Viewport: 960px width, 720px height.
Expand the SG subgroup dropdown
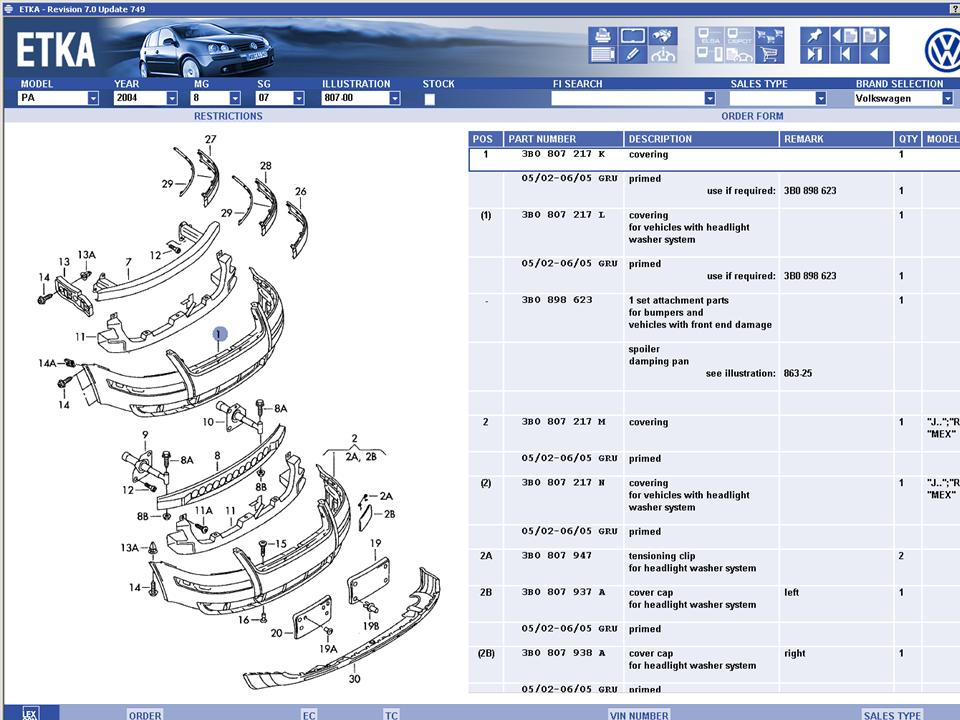click(299, 98)
